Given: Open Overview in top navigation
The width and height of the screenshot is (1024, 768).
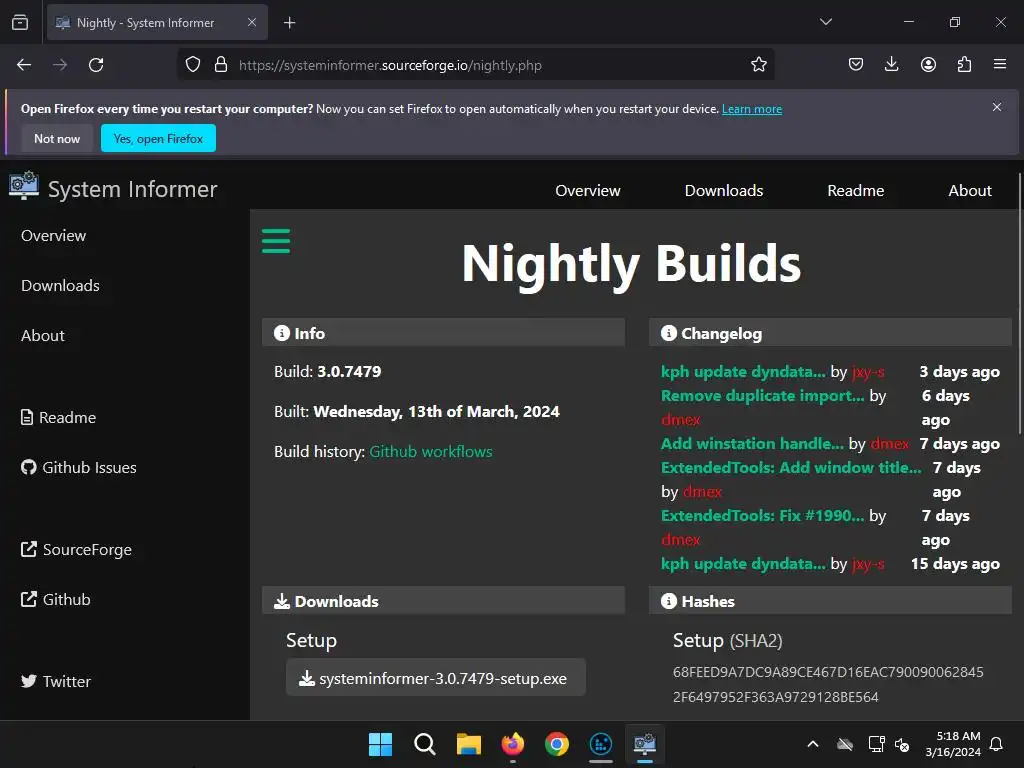Looking at the screenshot, I should (x=588, y=191).
